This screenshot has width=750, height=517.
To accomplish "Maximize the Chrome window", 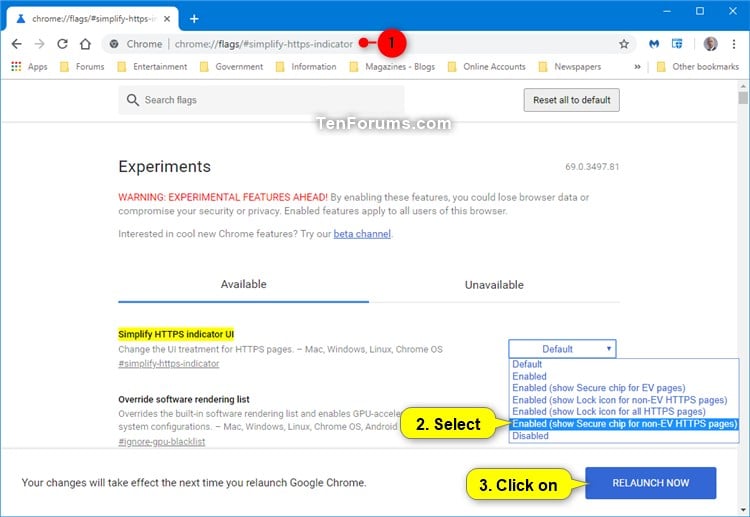I will [x=700, y=11].
